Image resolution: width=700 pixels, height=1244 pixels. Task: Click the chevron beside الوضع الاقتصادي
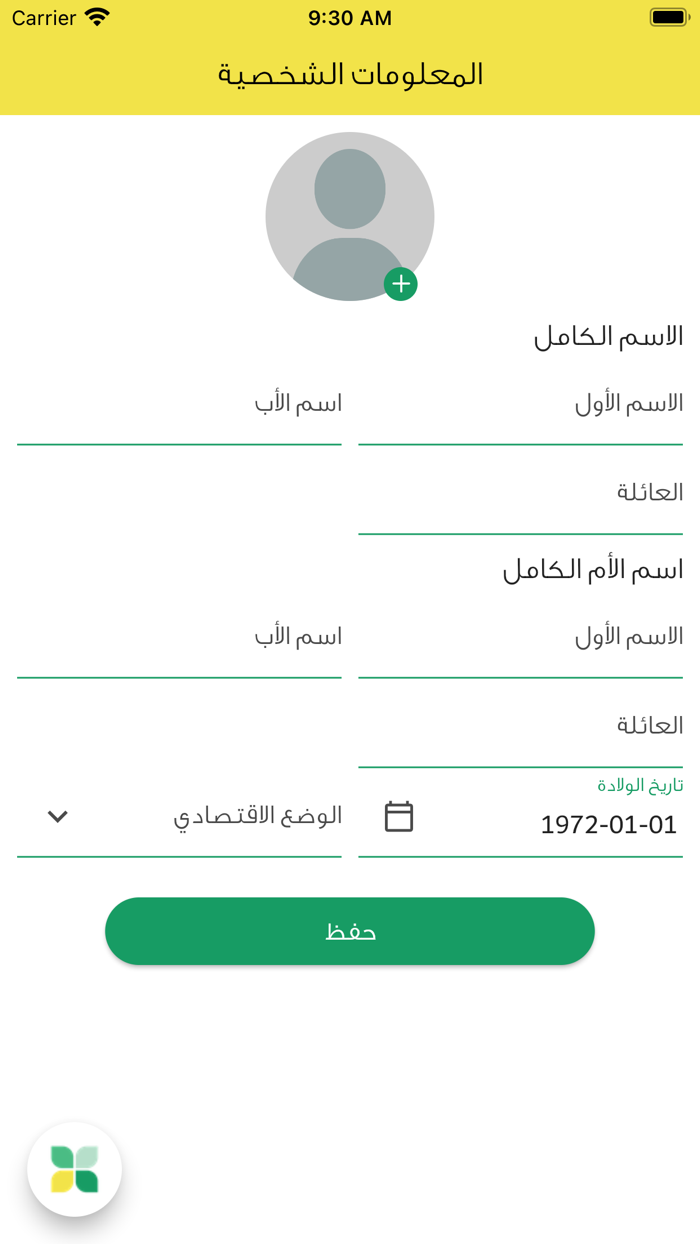[57, 816]
